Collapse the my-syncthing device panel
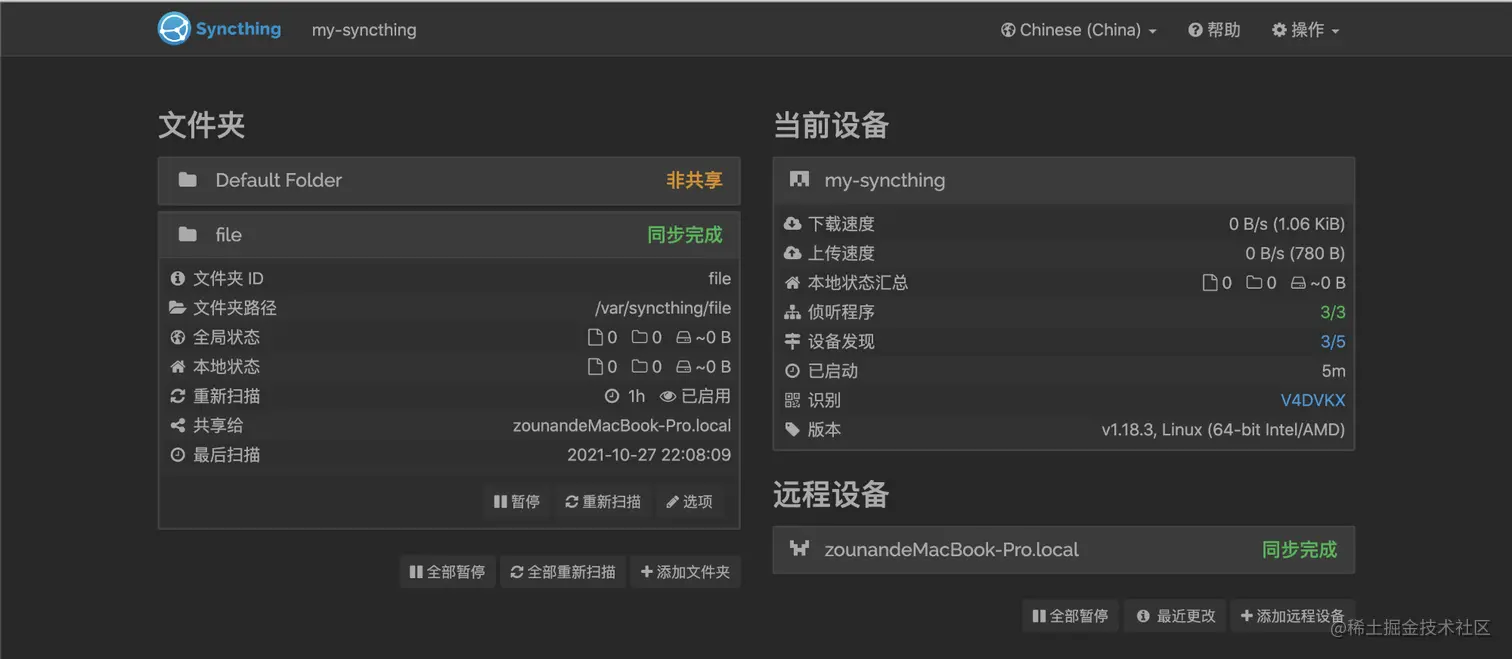 tap(1064, 180)
